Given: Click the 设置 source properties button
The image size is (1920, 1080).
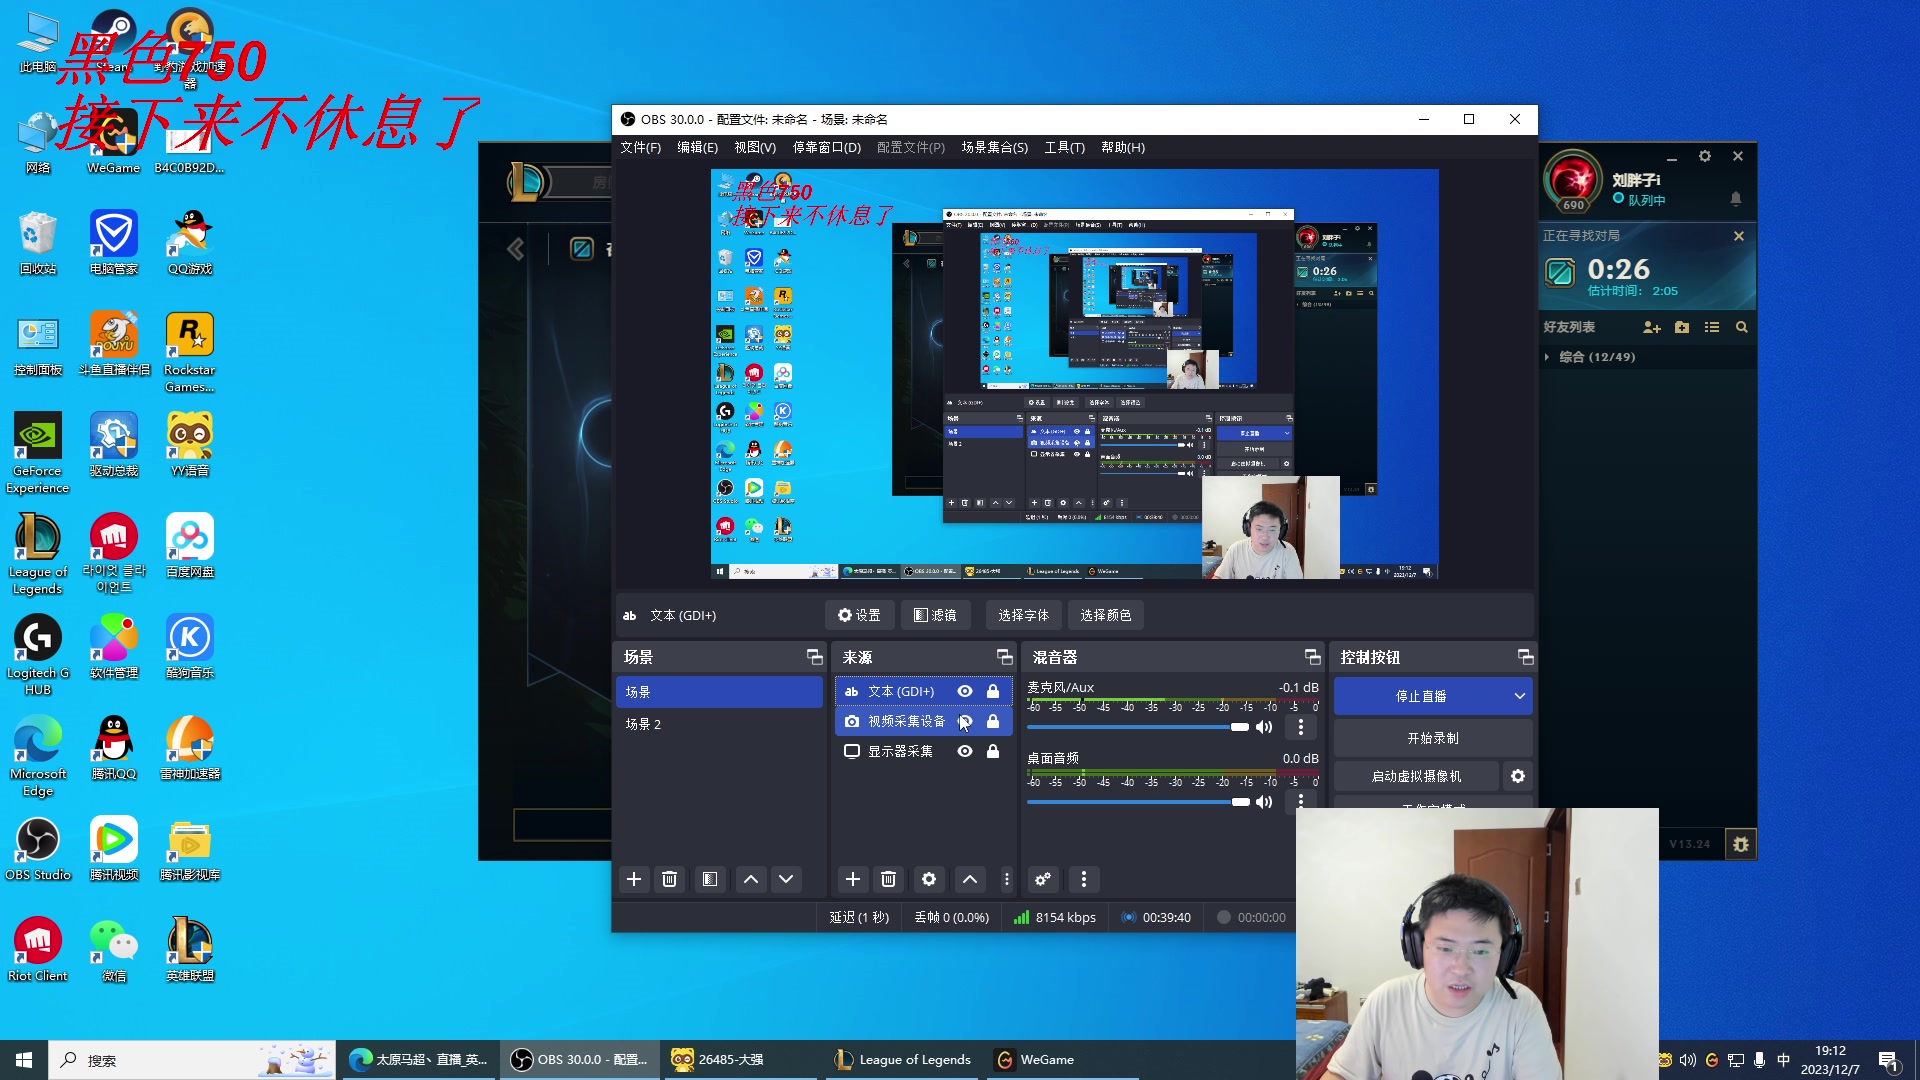Looking at the screenshot, I should click(x=859, y=615).
